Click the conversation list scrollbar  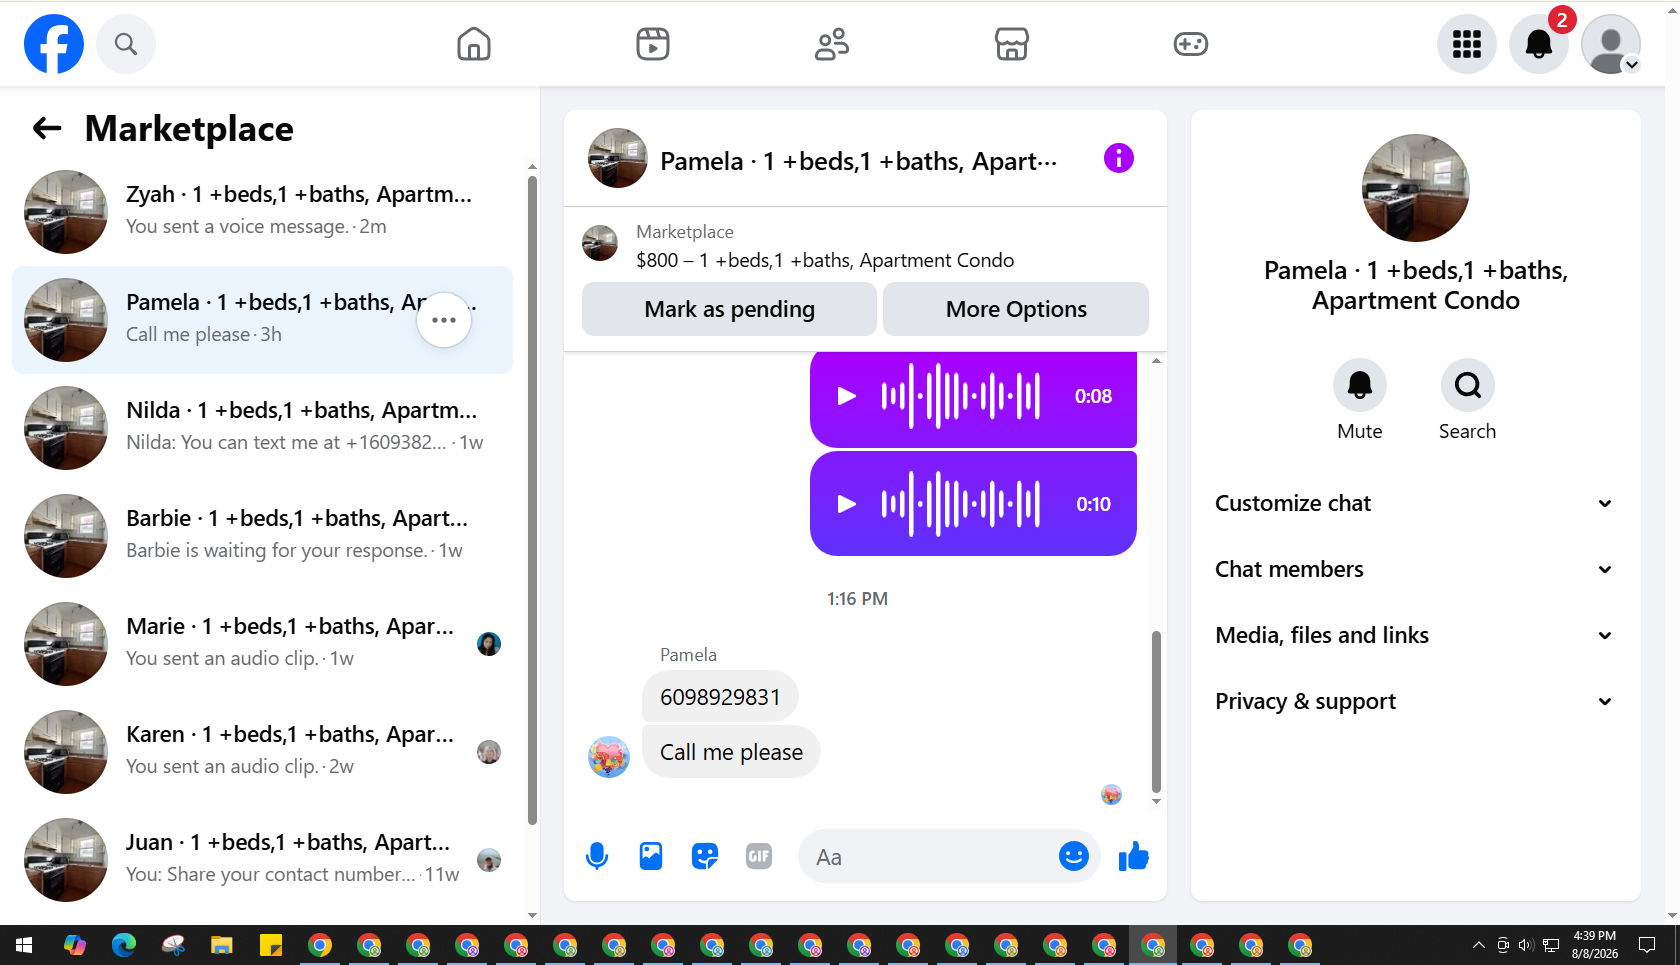pos(532,500)
